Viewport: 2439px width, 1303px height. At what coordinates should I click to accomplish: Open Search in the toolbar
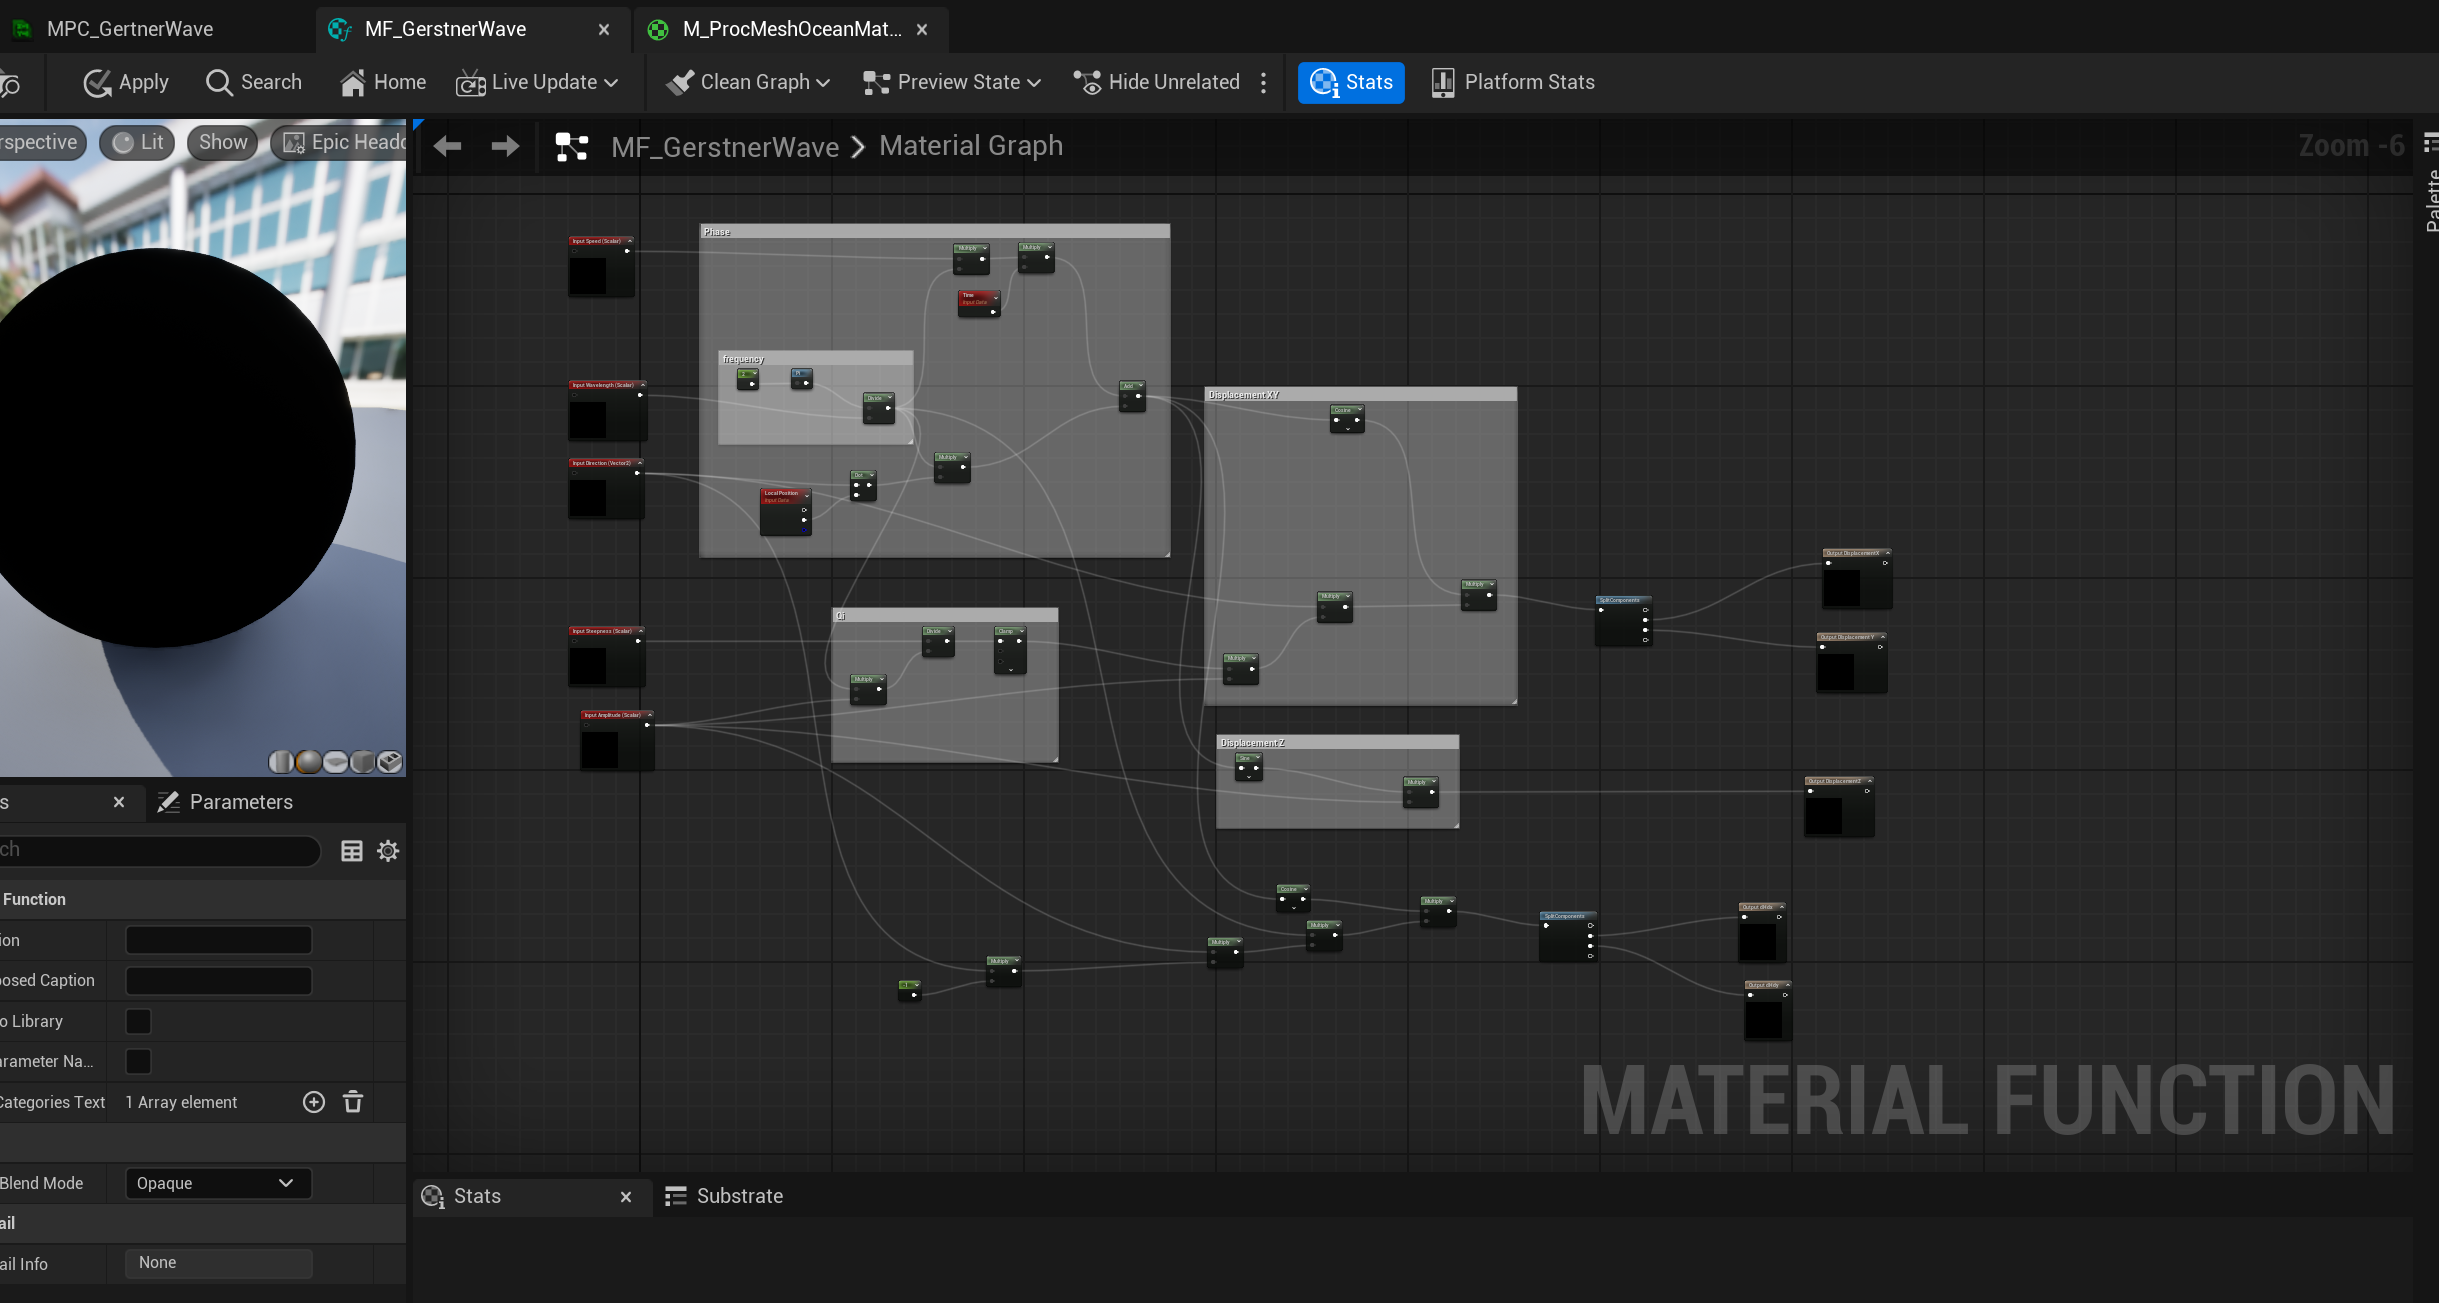pyautogui.click(x=253, y=82)
